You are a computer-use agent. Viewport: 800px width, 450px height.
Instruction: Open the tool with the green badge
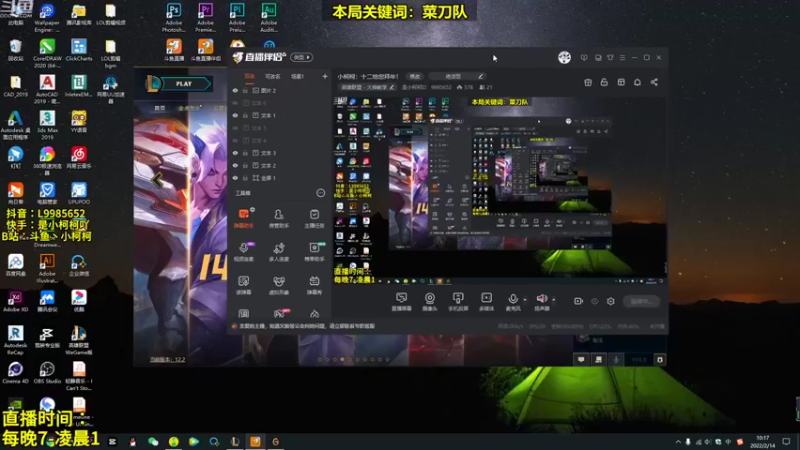(314, 252)
